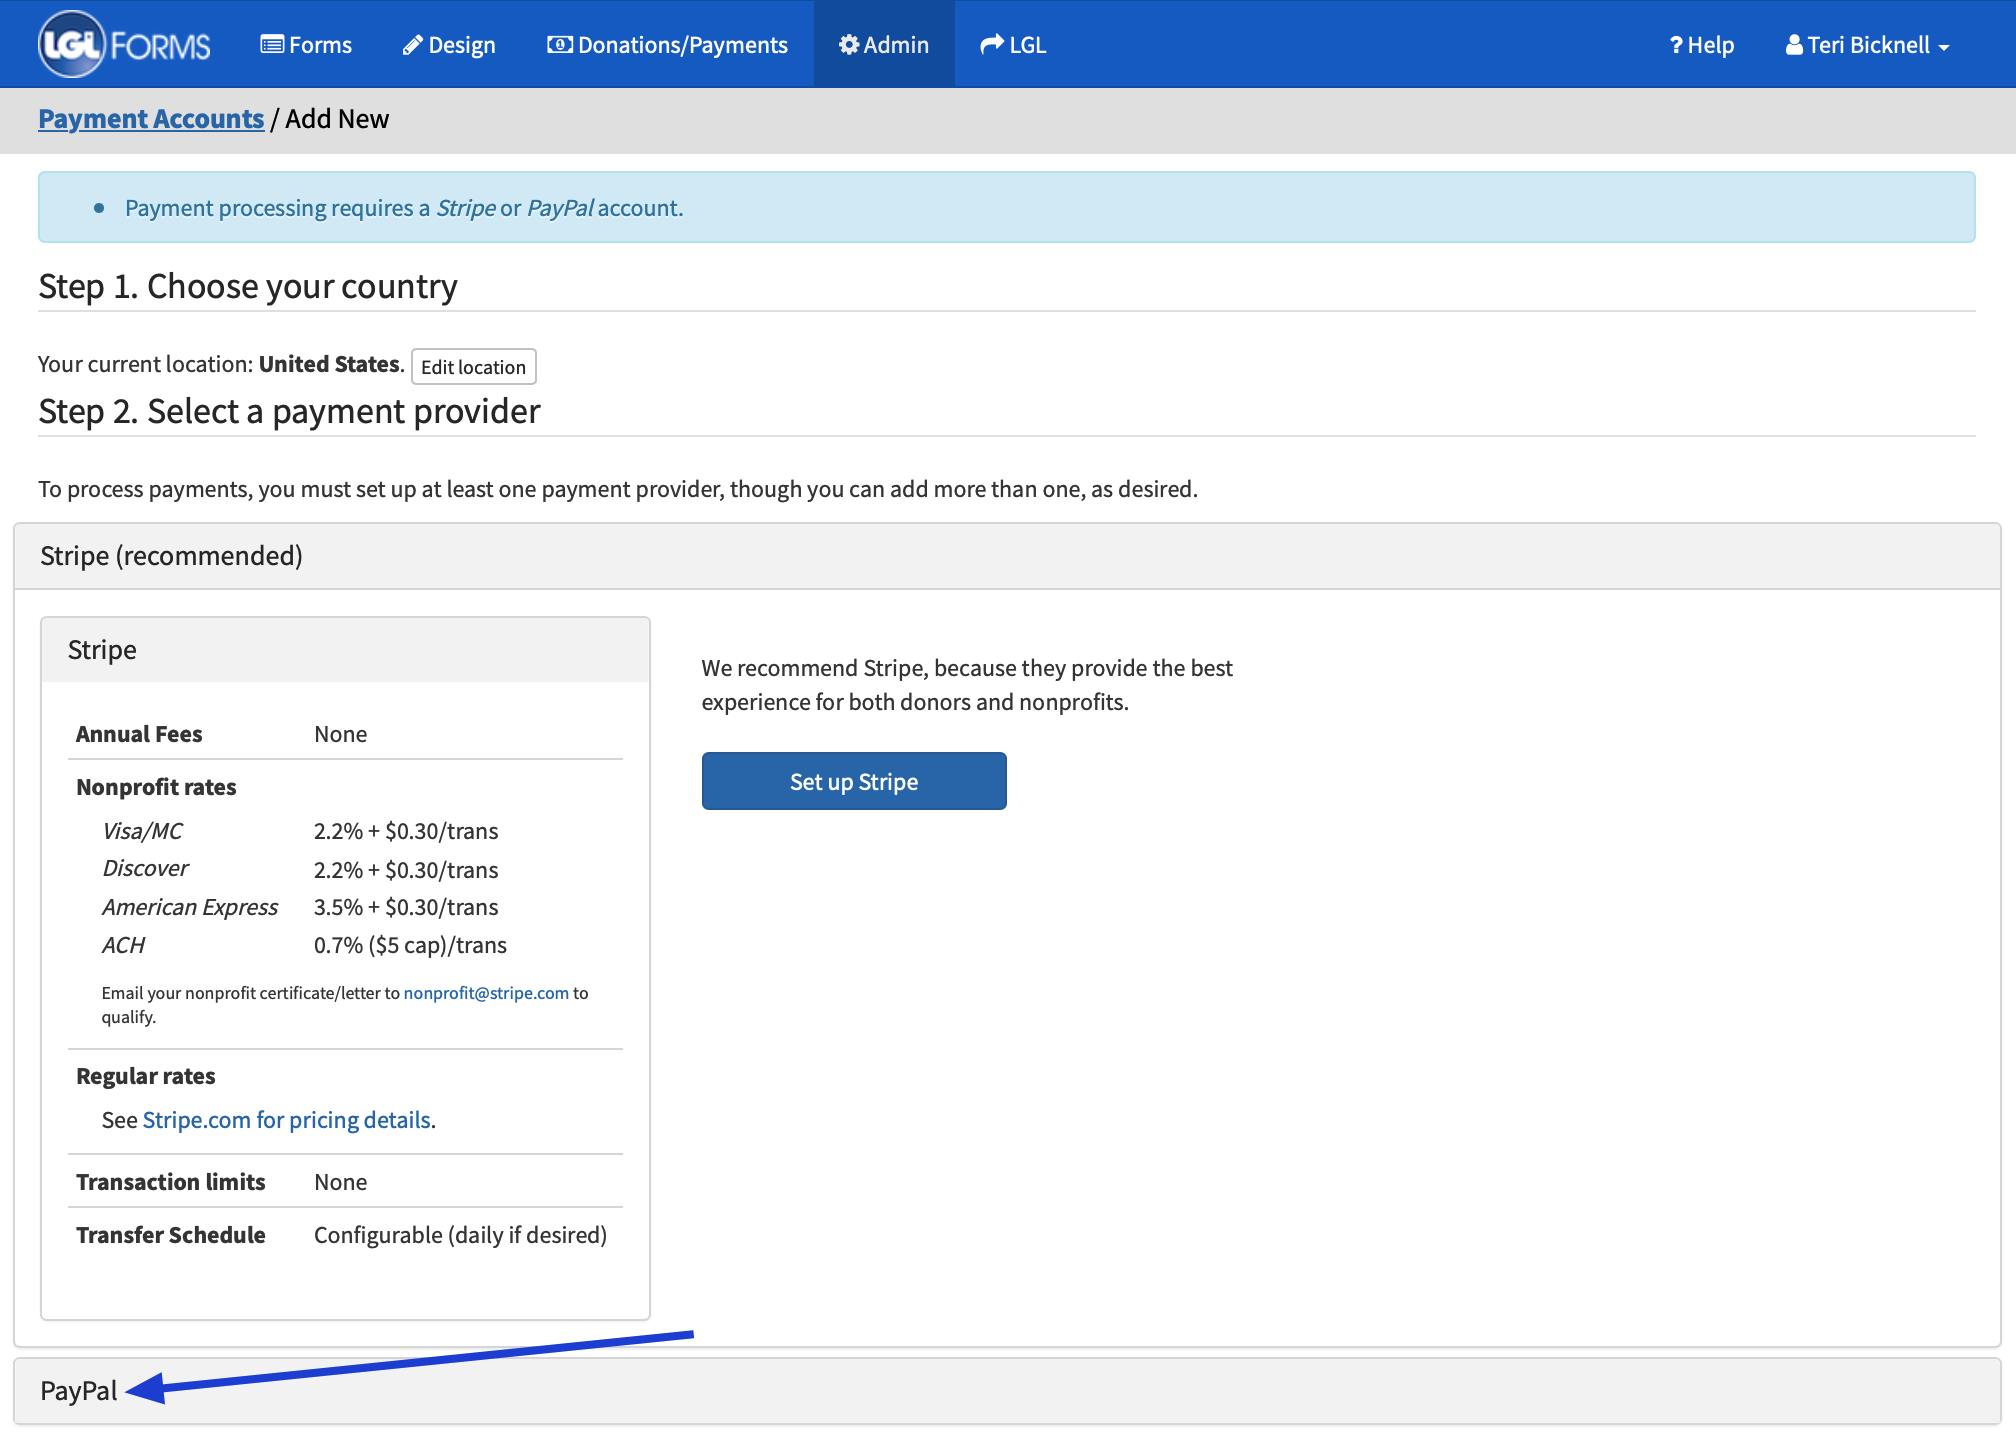Collapse the Stripe (recommended) section
Viewport: 2016px width, 1444px height.
click(171, 555)
